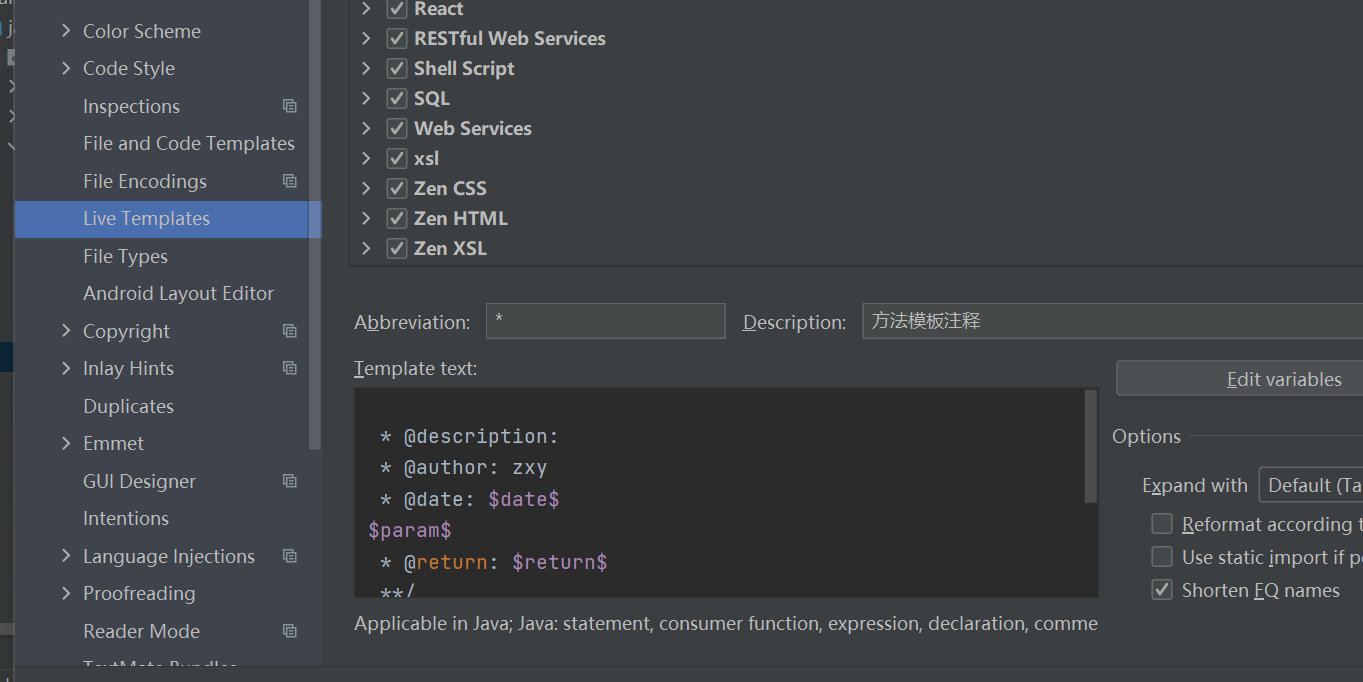This screenshot has width=1363, height=682.
Task: Click the project-level icon beside GUI Designer
Action: click(x=290, y=481)
